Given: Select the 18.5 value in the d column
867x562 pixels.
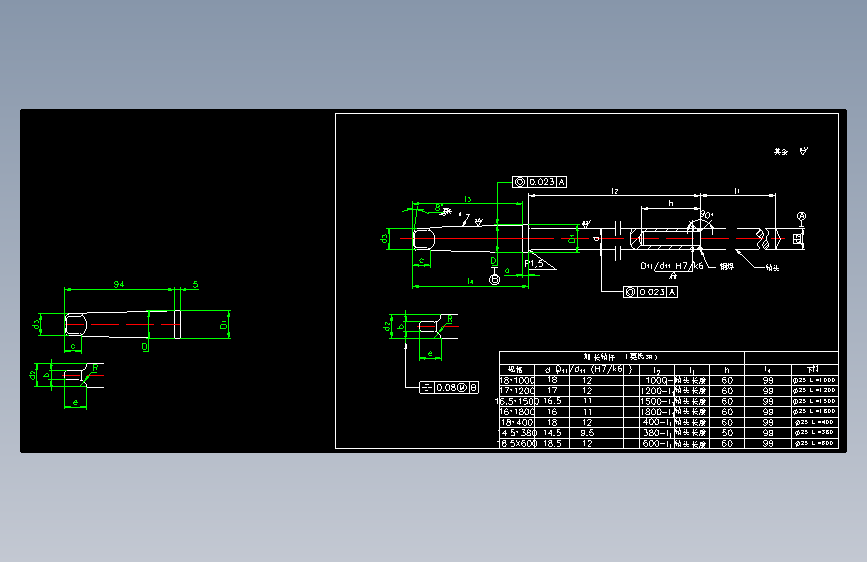Looking at the screenshot, I should pyautogui.click(x=552, y=443).
